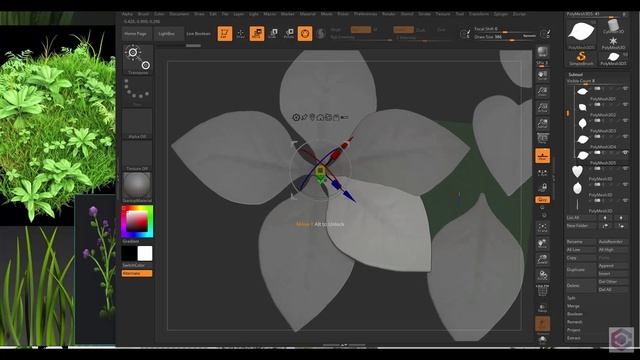Image resolution: width=640 pixels, height=360 pixels.
Task: Click the Move view icon in right shelf
Action: pyautogui.click(x=542, y=243)
